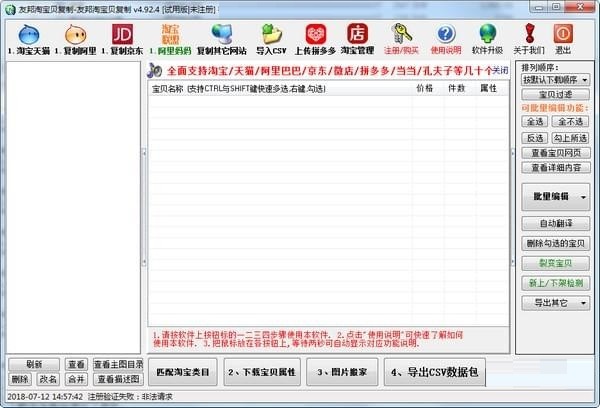Image resolution: width=600 pixels, height=408 pixels.
Task: Click the music note banner icon
Action: (155, 70)
